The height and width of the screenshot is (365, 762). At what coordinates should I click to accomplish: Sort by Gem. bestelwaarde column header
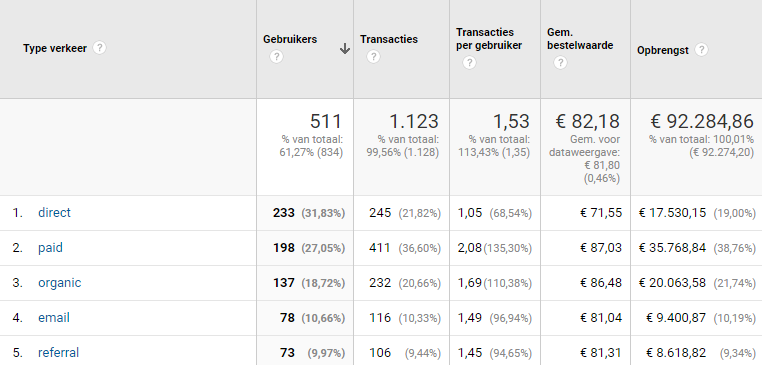point(580,39)
